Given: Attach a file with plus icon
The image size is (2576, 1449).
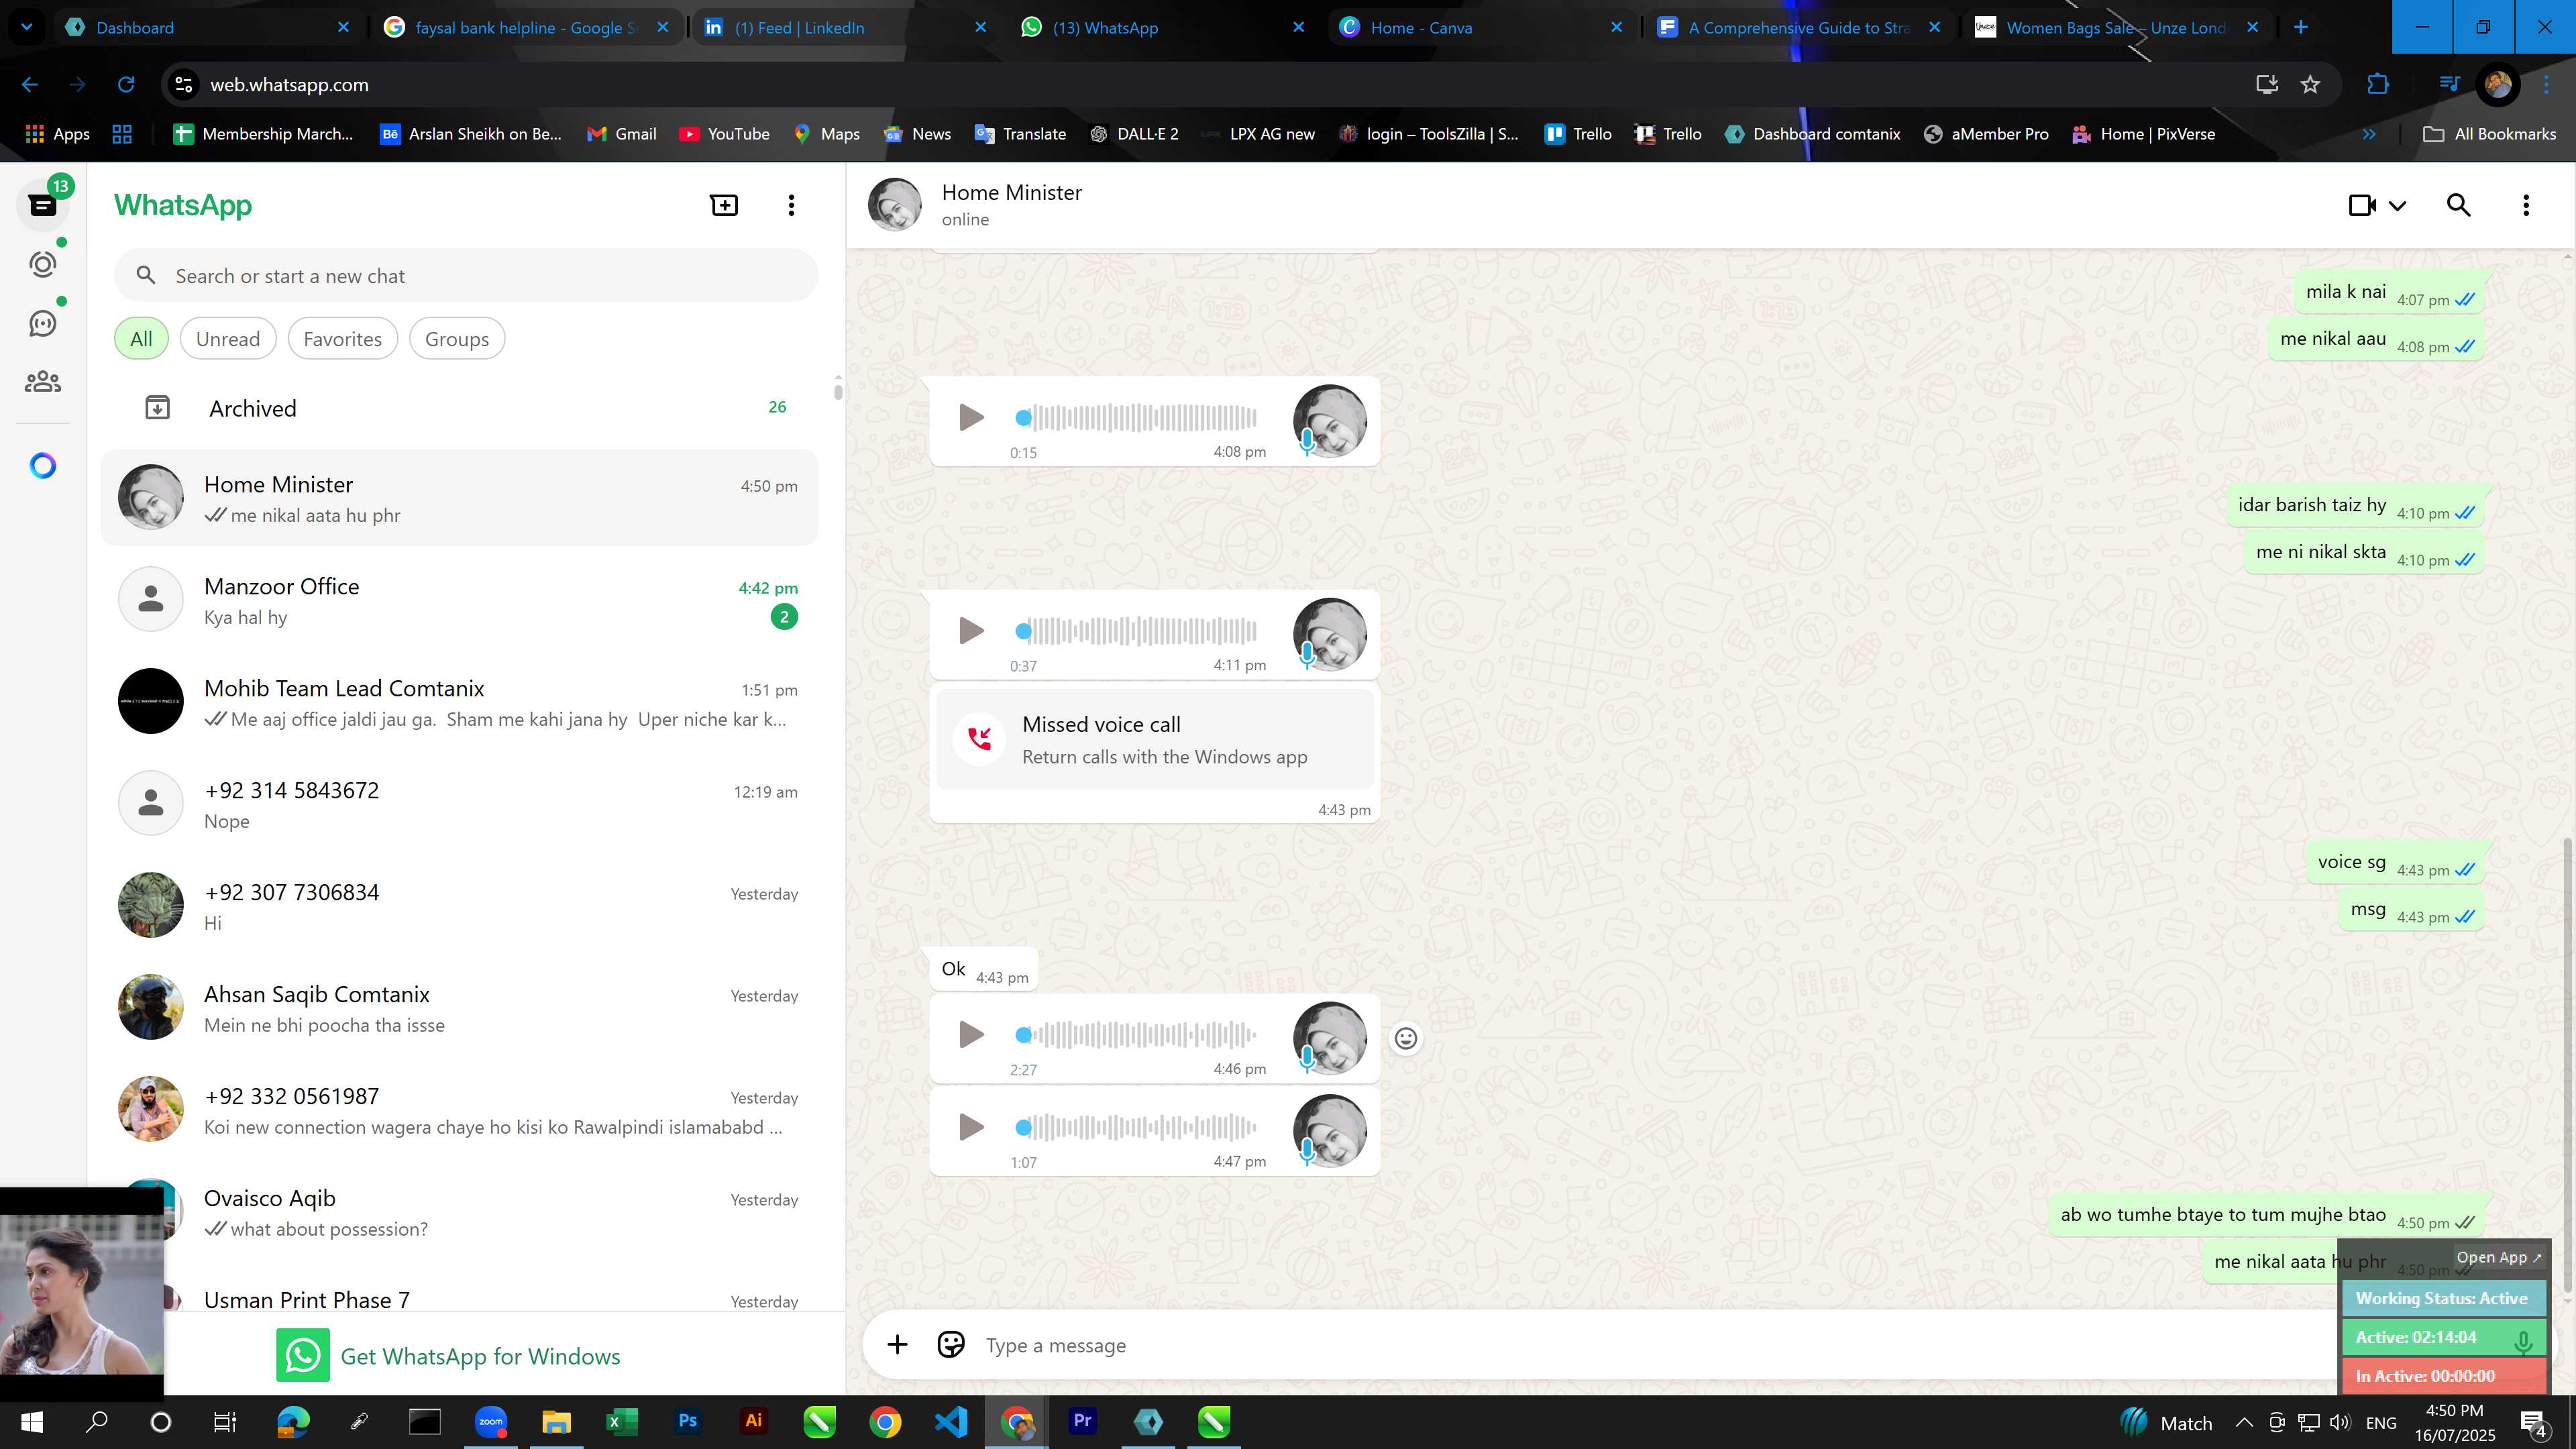Looking at the screenshot, I should (897, 1344).
